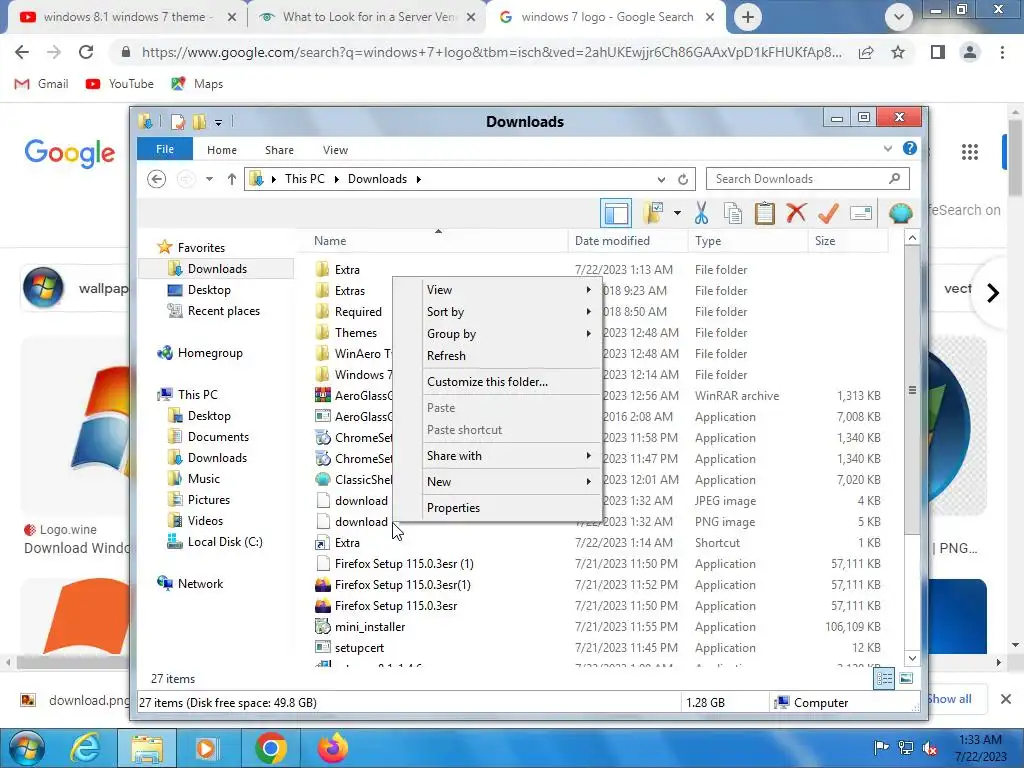Switch to large icons view in status bar
The width and height of the screenshot is (1024, 768).
pos(906,679)
